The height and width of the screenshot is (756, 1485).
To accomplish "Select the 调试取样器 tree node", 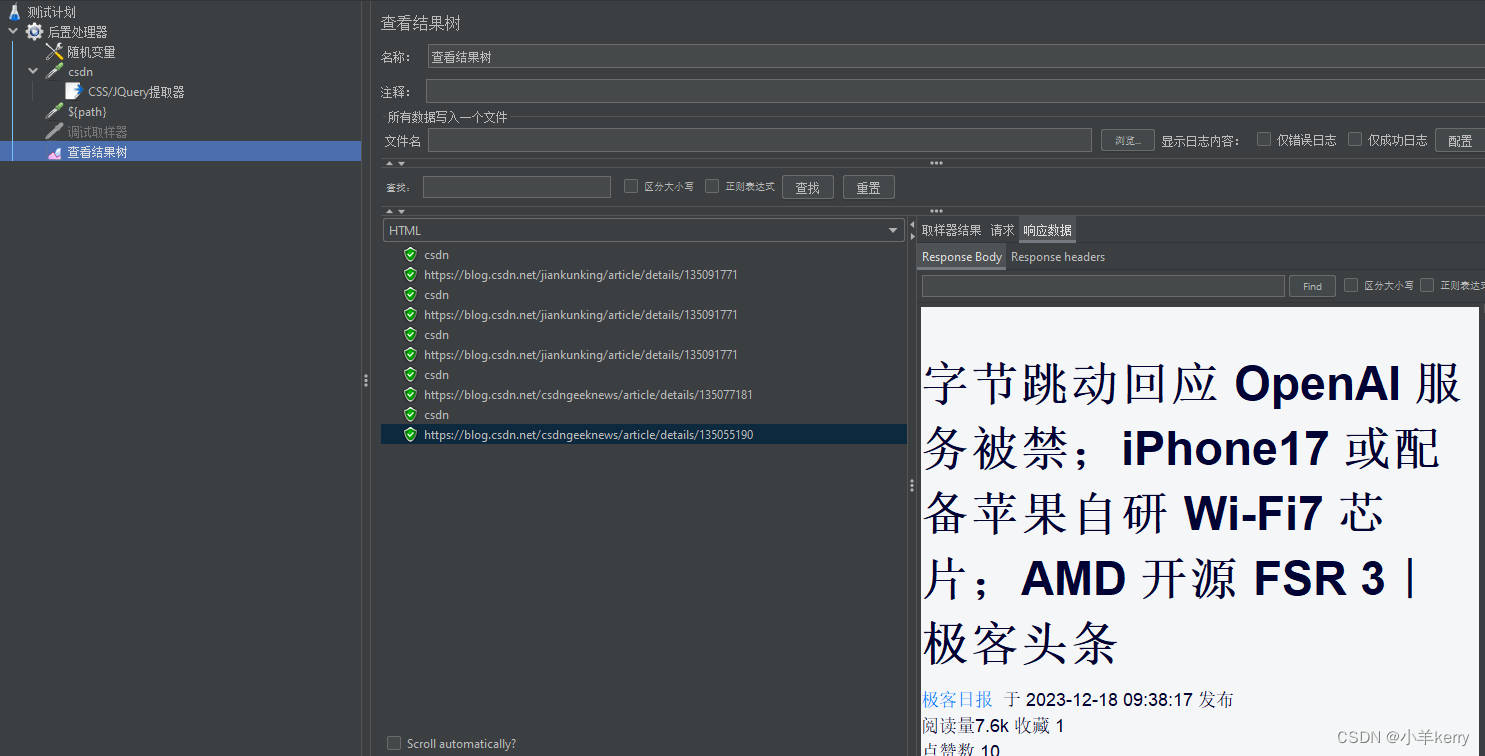I will tap(97, 132).
